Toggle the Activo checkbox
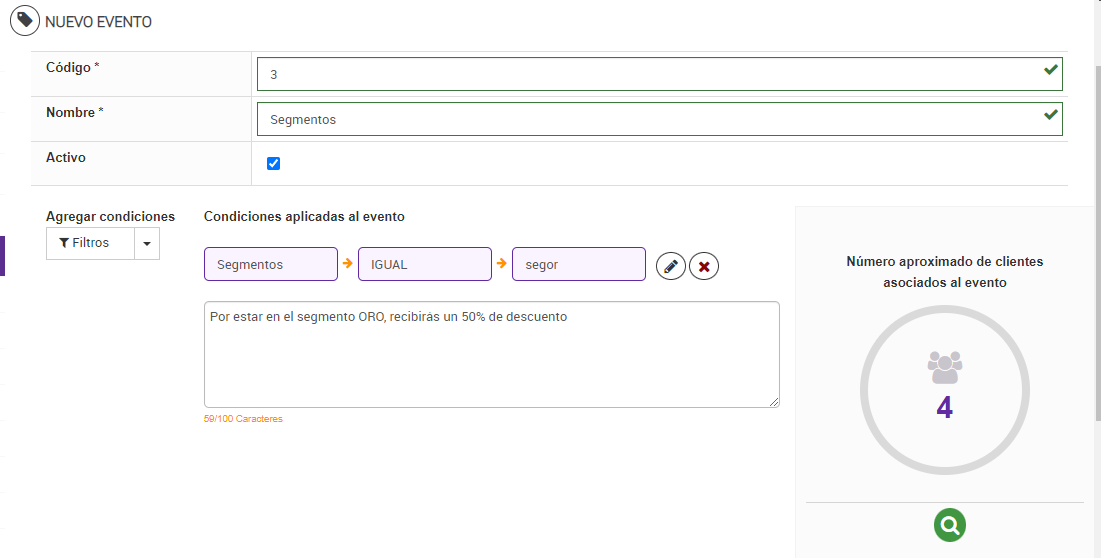 274,164
